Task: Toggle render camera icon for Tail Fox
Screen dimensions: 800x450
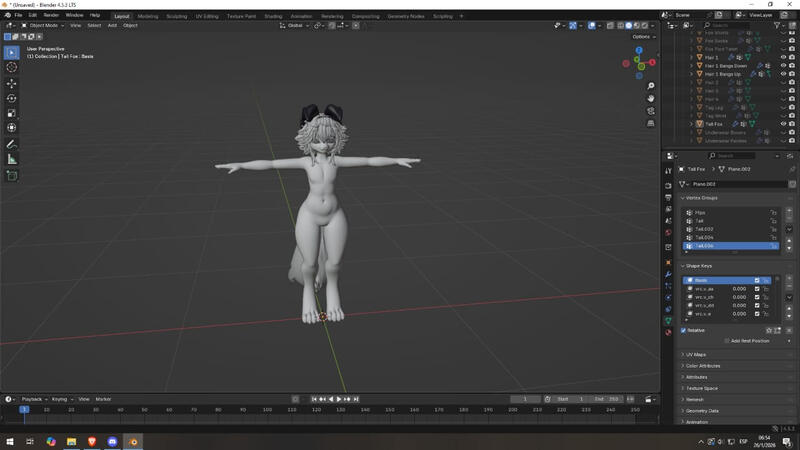Action: (x=792, y=124)
